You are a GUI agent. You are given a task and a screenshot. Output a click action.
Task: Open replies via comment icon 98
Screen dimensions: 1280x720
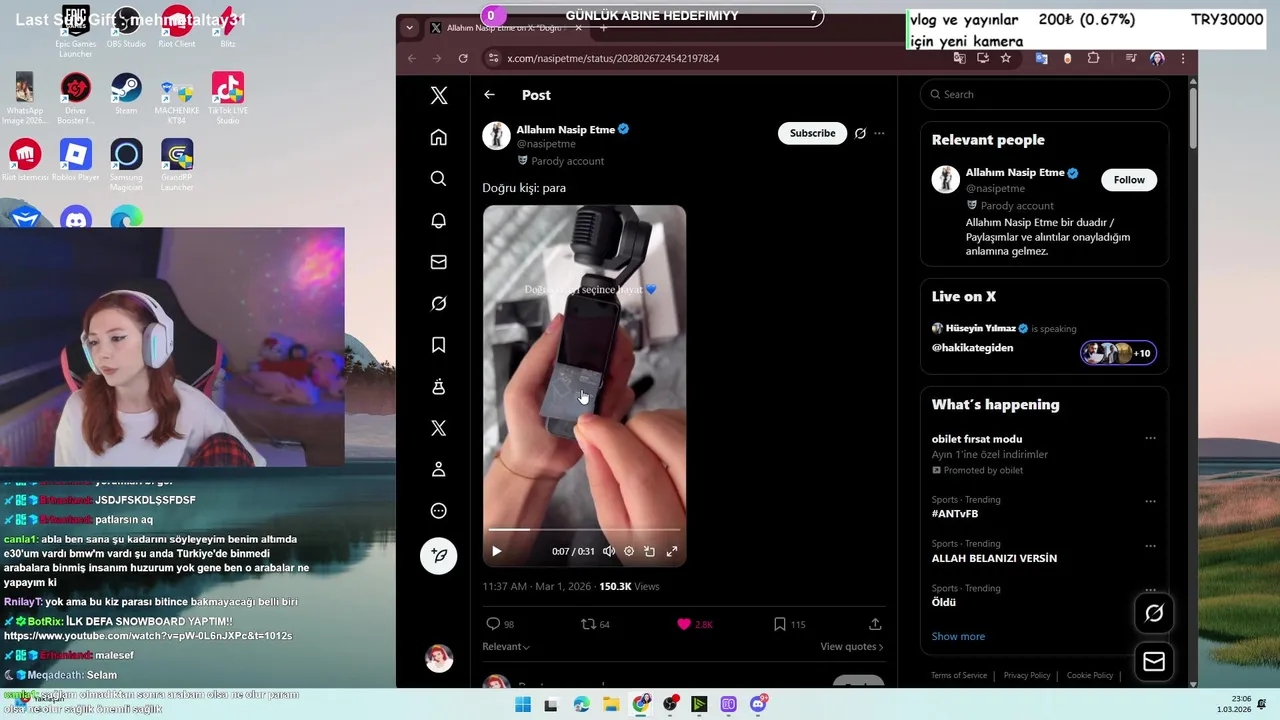[x=500, y=624]
